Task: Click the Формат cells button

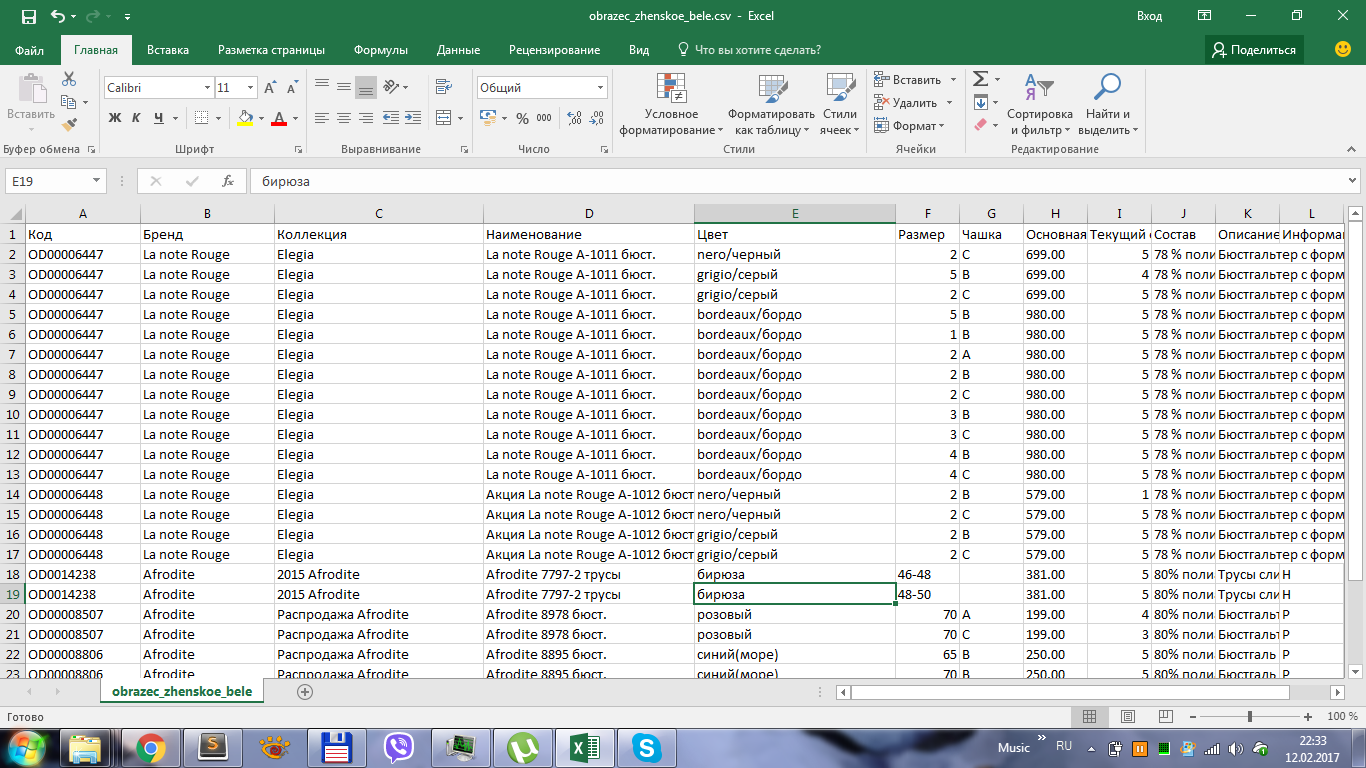Action: 909,125
